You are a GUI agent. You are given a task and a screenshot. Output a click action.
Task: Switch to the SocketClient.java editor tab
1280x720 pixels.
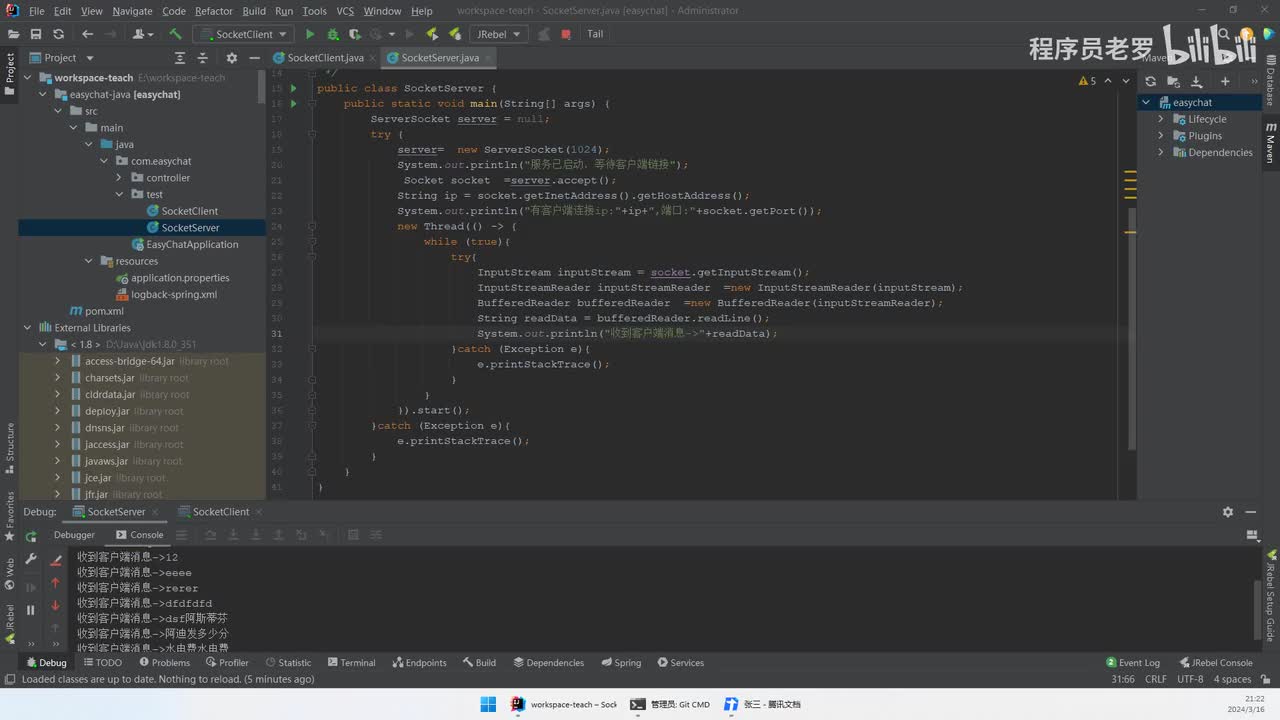tap(325, 58)
